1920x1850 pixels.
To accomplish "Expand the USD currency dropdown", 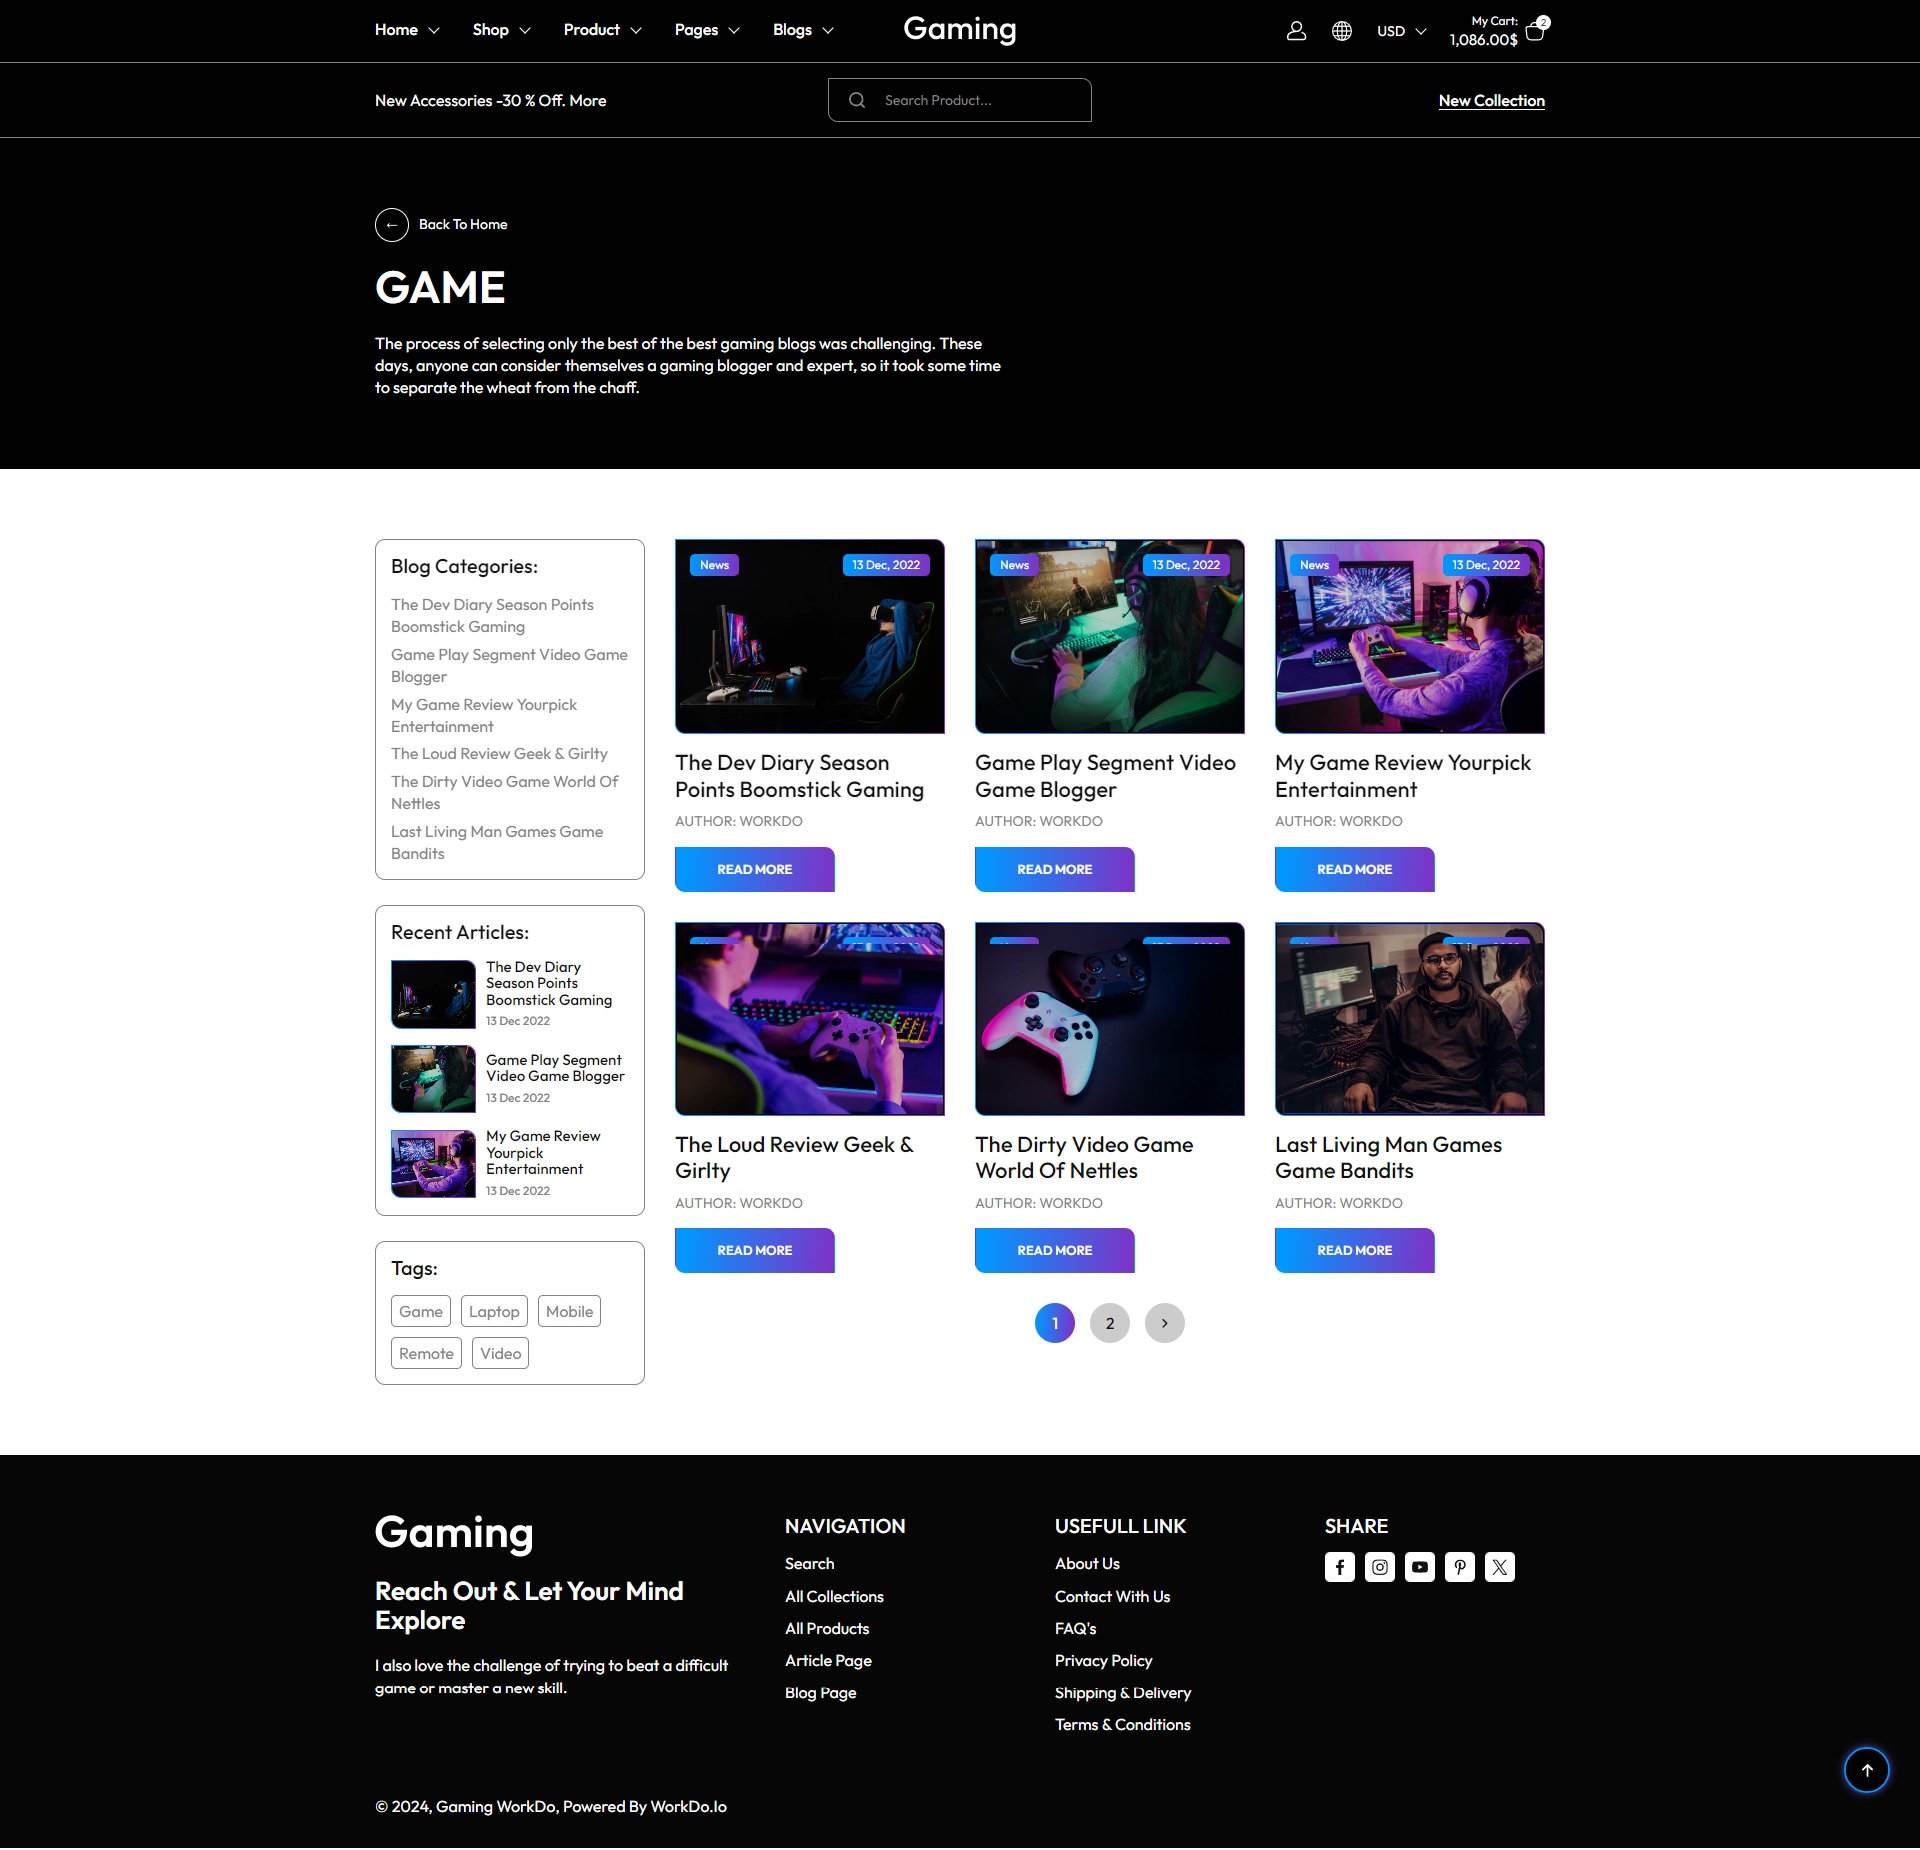I will (x=1400, y=31).
